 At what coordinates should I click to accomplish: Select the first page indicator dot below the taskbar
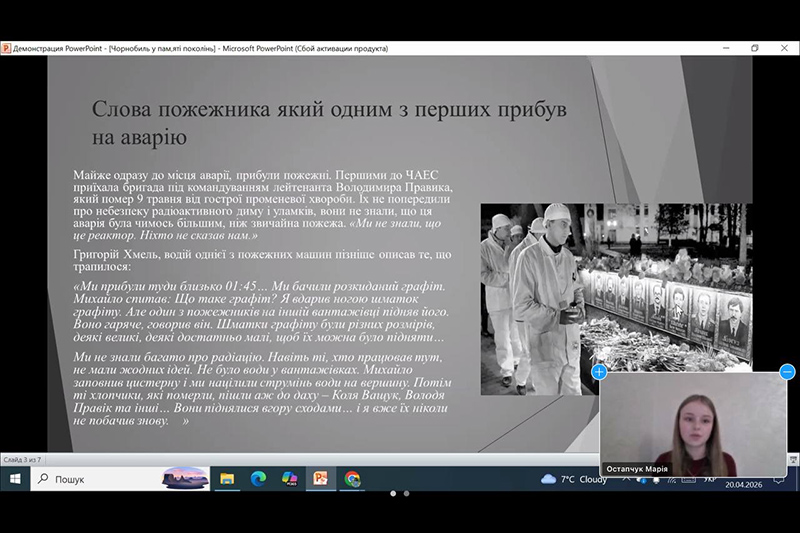(x=392, y=493)
